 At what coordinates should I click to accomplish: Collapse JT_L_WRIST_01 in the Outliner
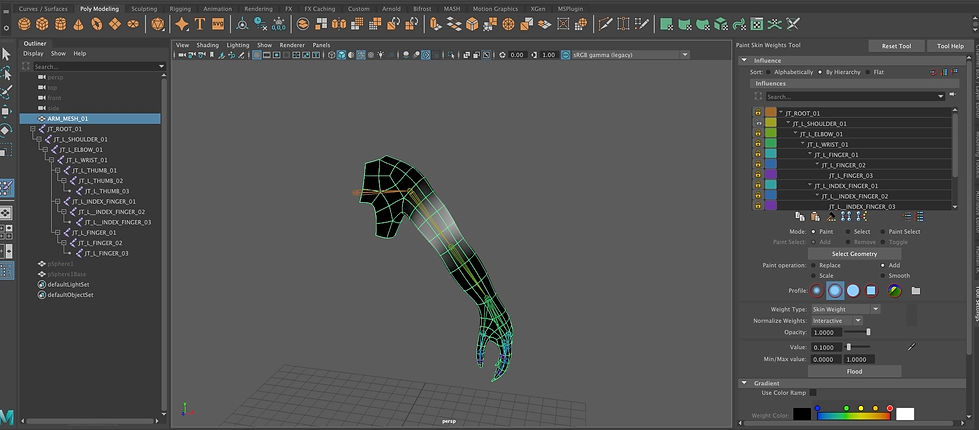(52, 160)
